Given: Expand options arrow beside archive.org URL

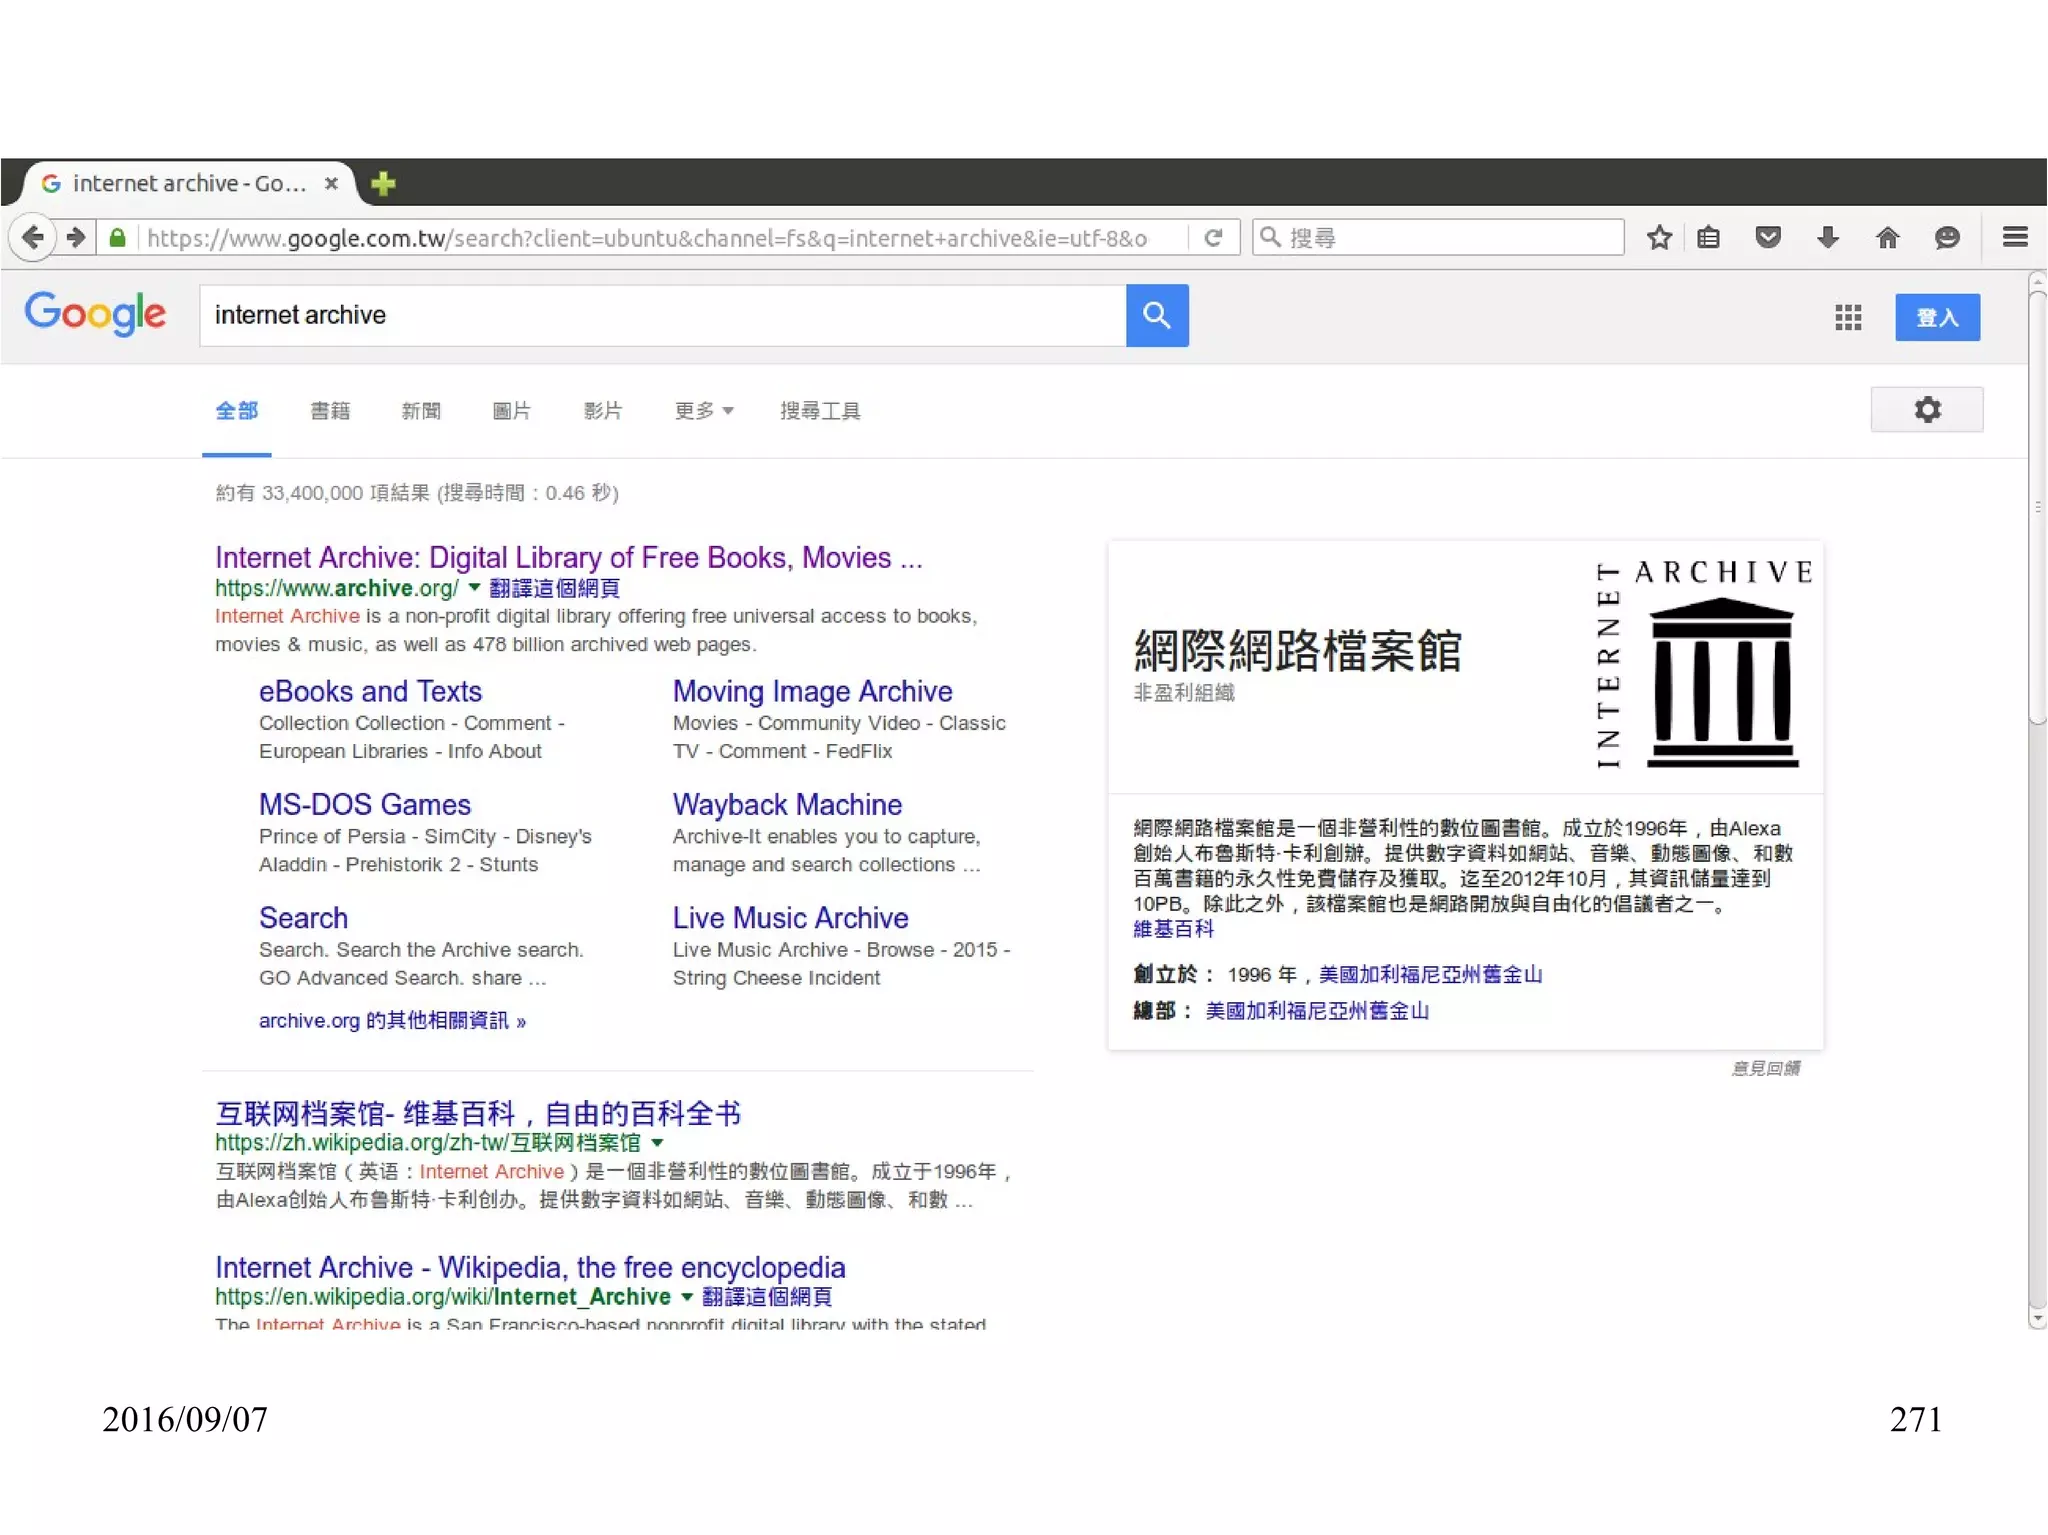Looking at the screenshot, I should click(x=474, y=588).
